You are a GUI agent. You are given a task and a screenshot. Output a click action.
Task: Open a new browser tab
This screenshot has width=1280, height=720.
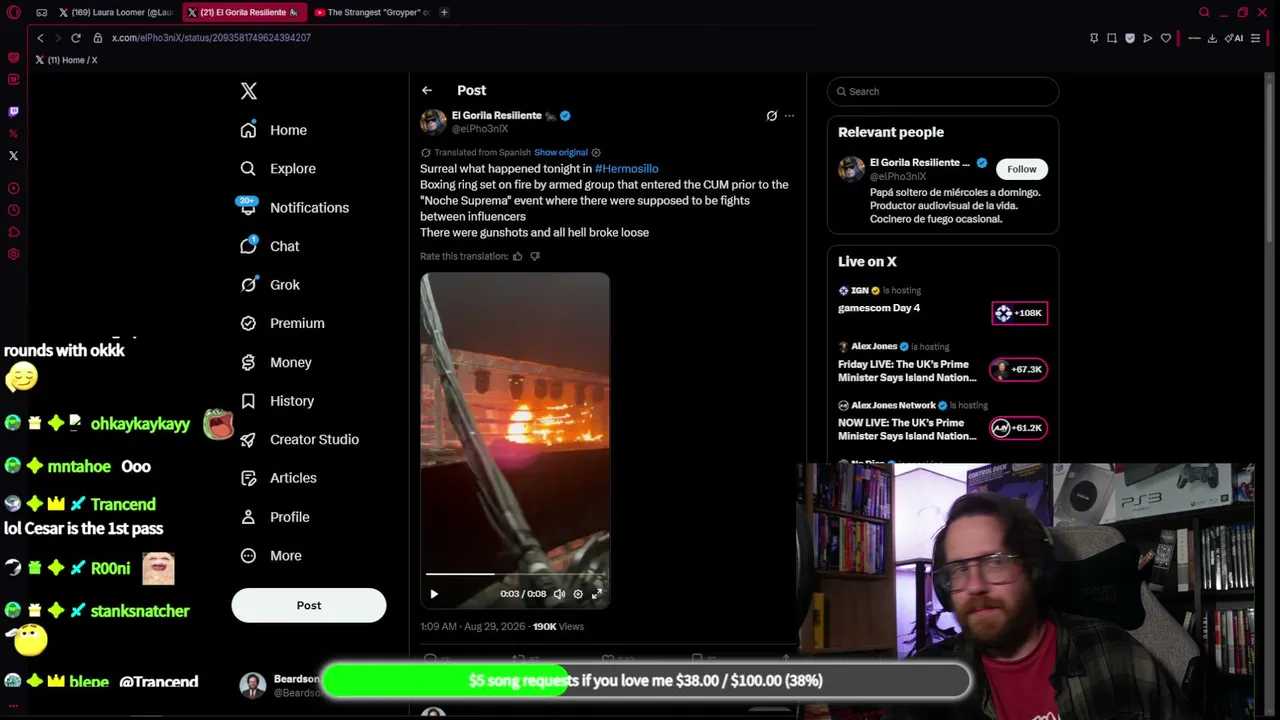tap(444, 12)
